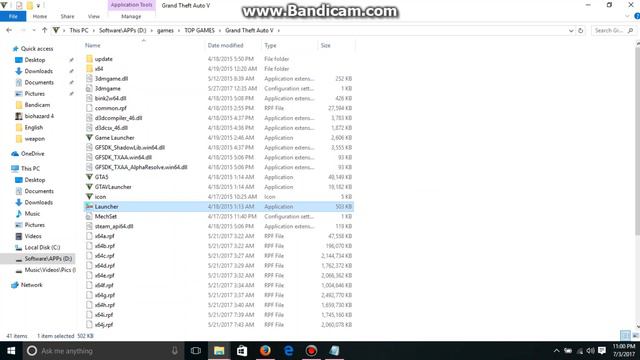This screenshot has width=640, height=360.
Task: Select the GTAVLauncher application icon
Action: (x=89, y=187)
